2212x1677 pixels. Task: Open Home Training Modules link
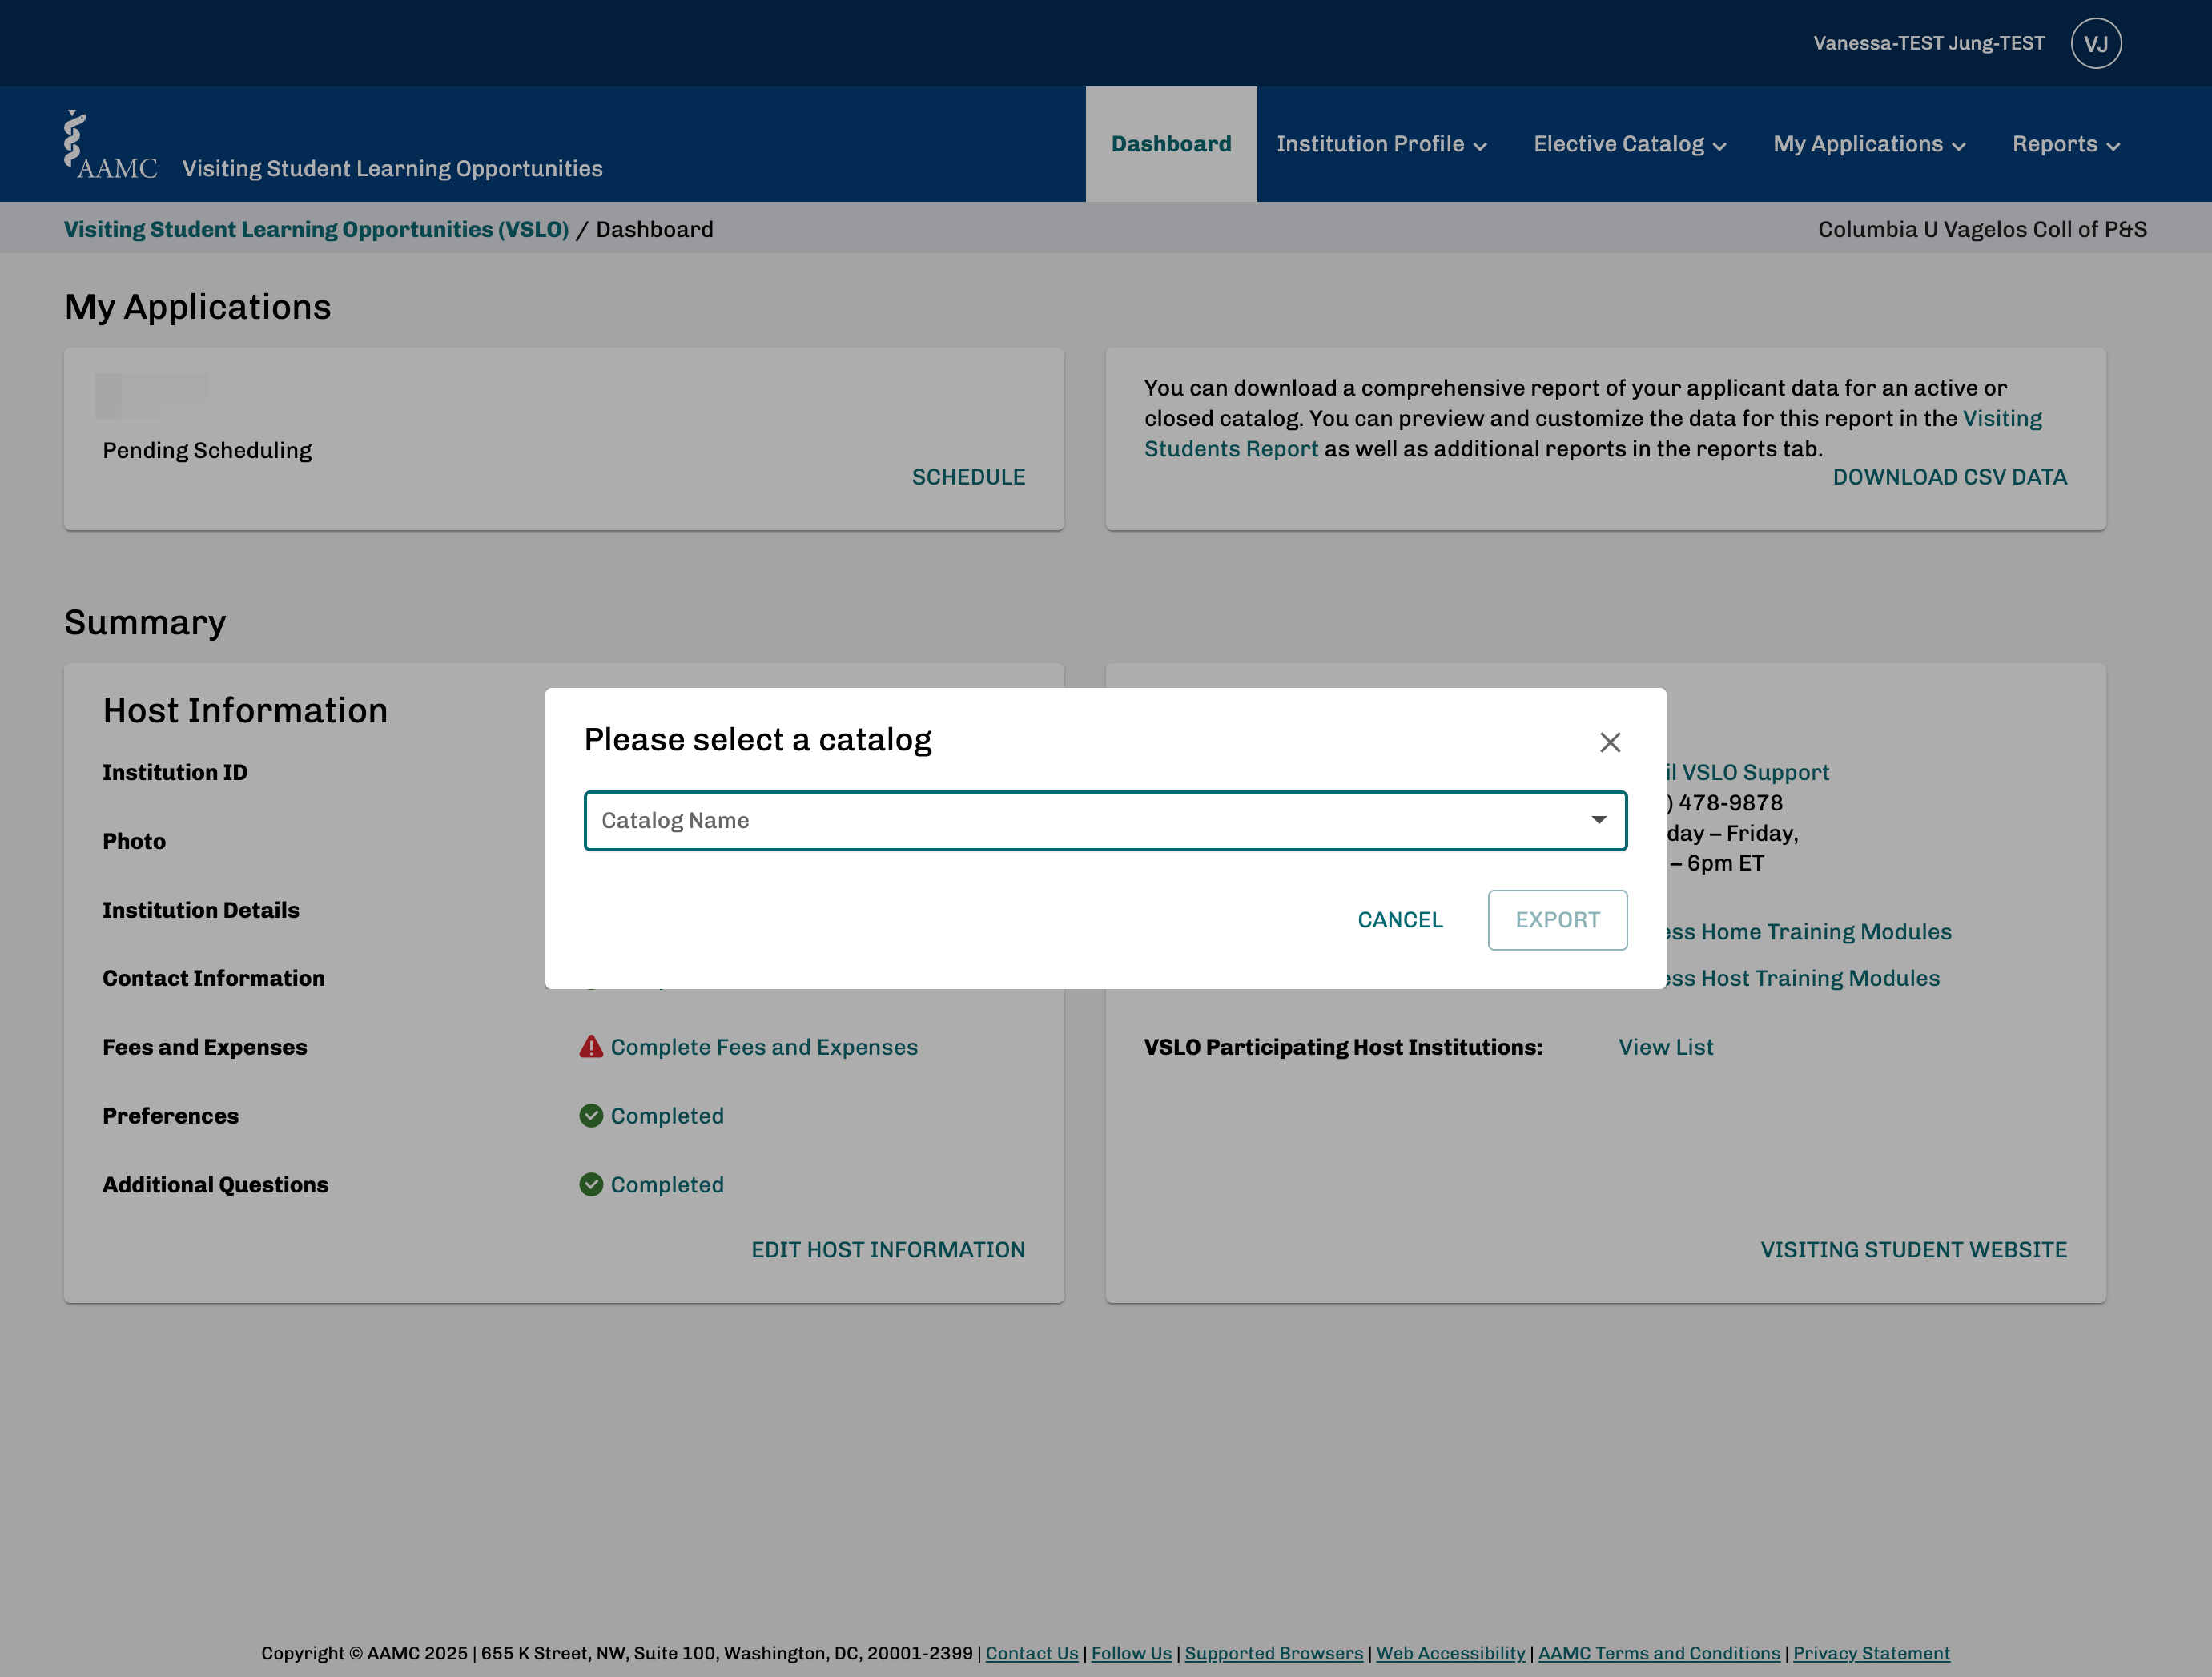(x=1809, y=932)
